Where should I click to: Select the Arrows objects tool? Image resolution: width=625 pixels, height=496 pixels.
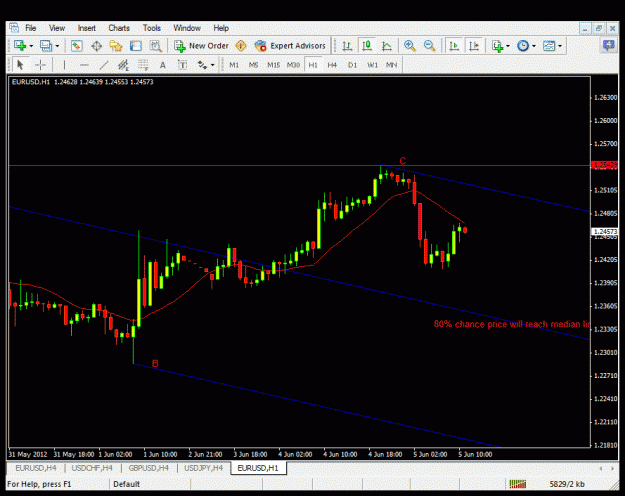pos(202,65)
